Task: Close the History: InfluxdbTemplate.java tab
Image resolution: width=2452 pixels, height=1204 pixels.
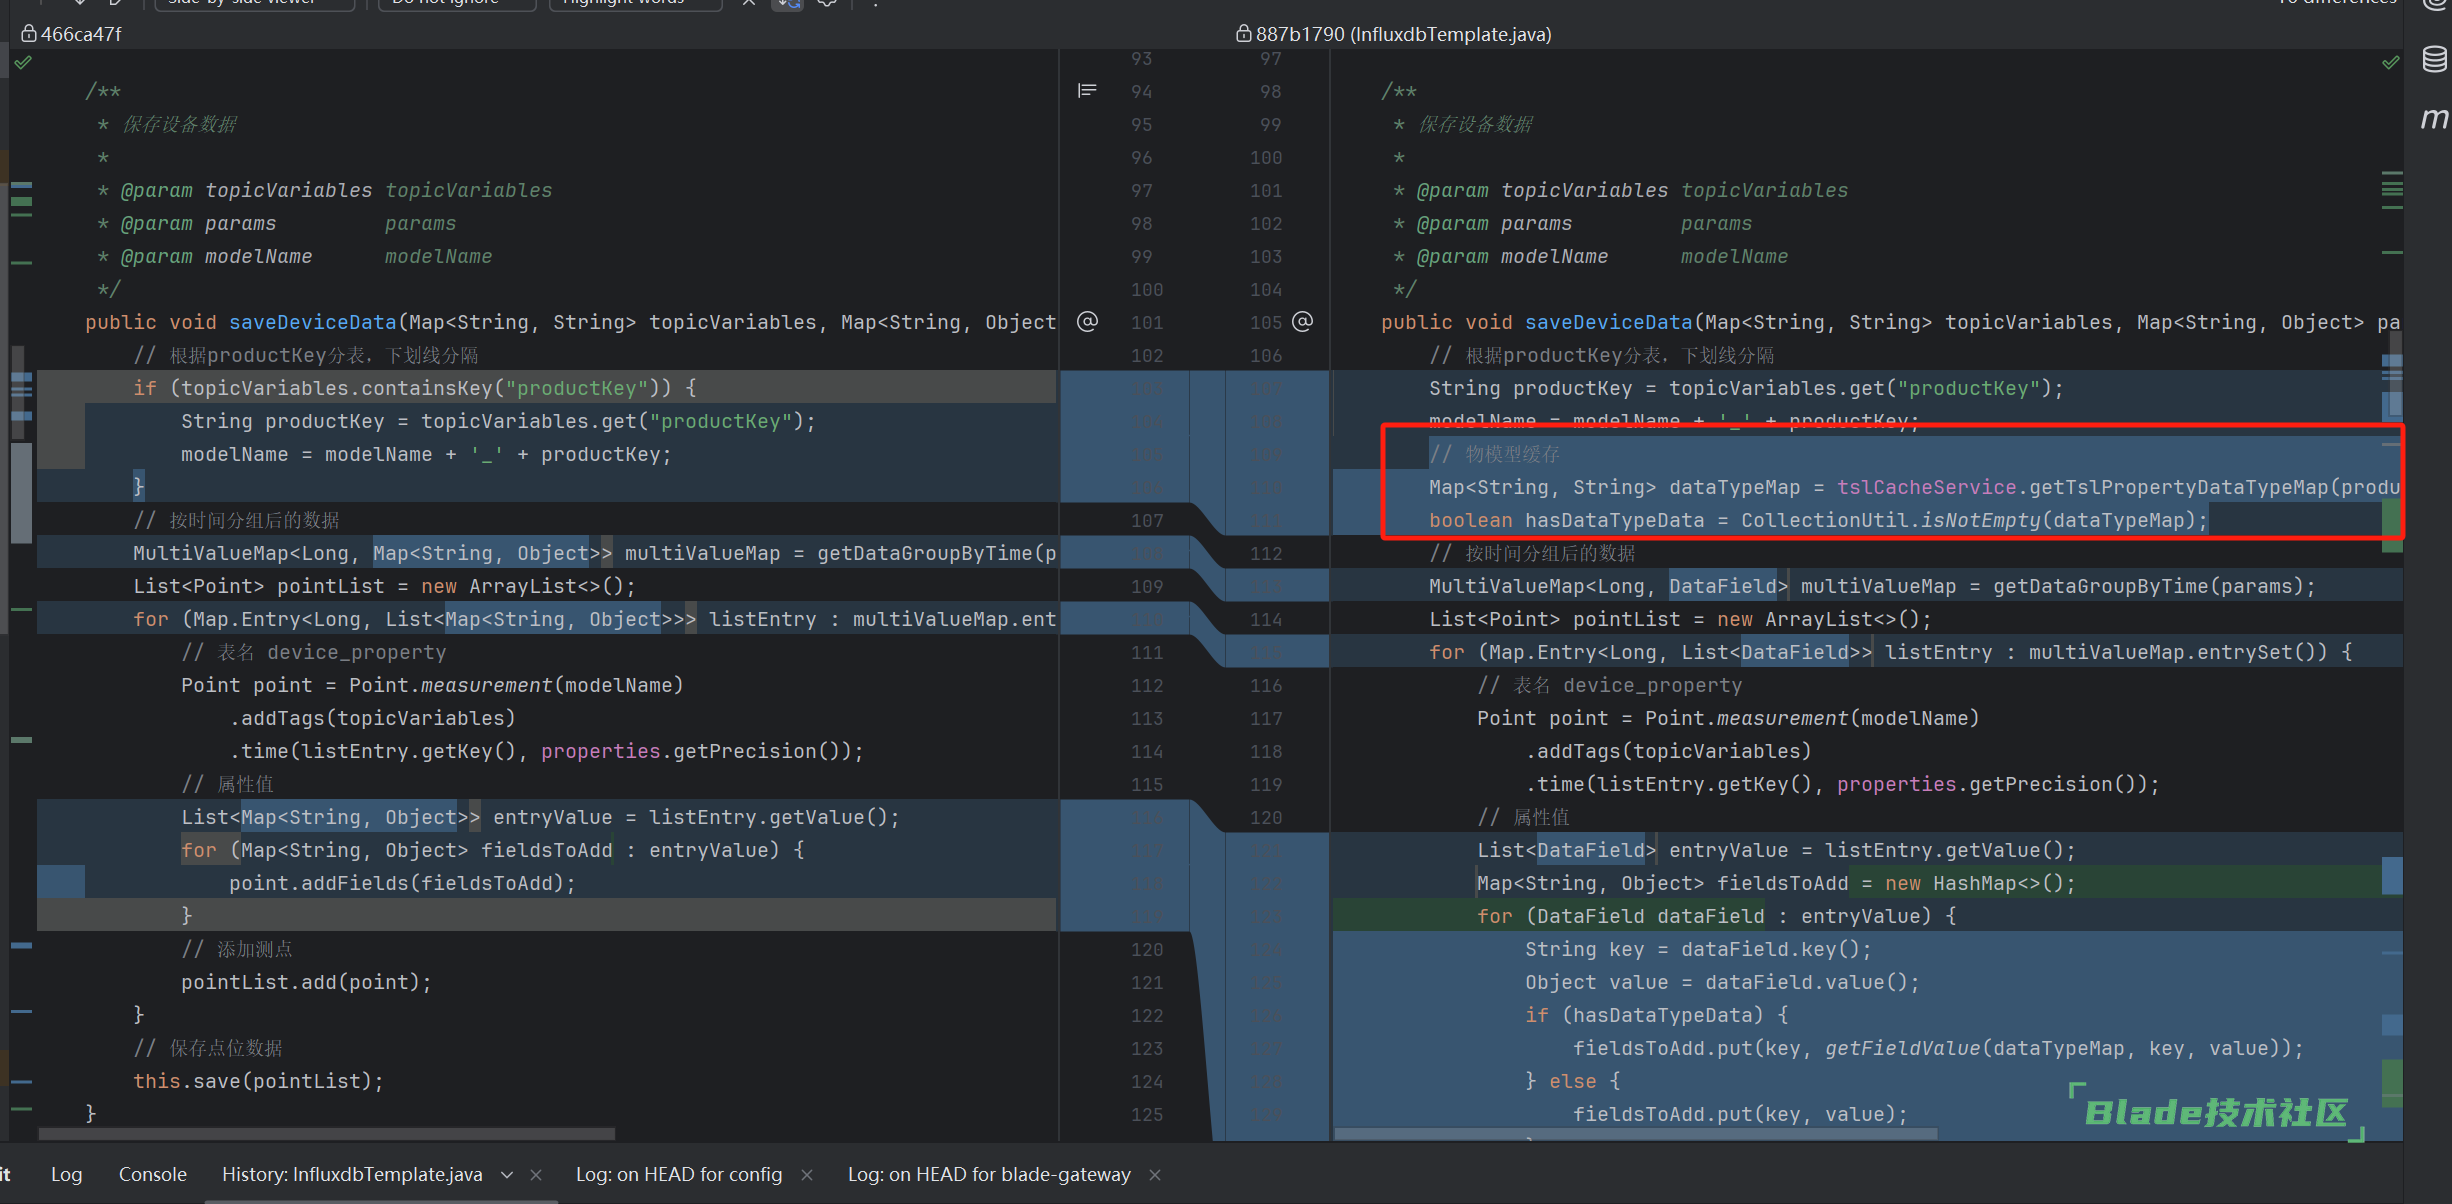Action: coord(536,1175)
